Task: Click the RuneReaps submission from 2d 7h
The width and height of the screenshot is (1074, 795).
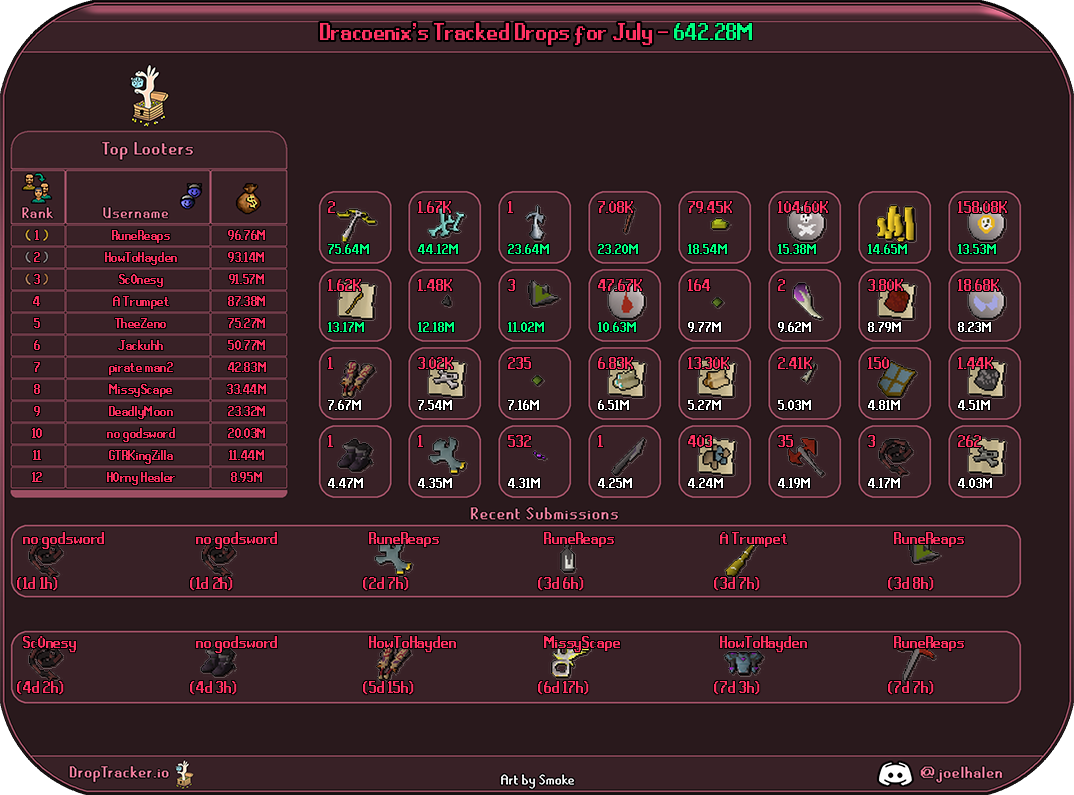Action: [402, 561]
